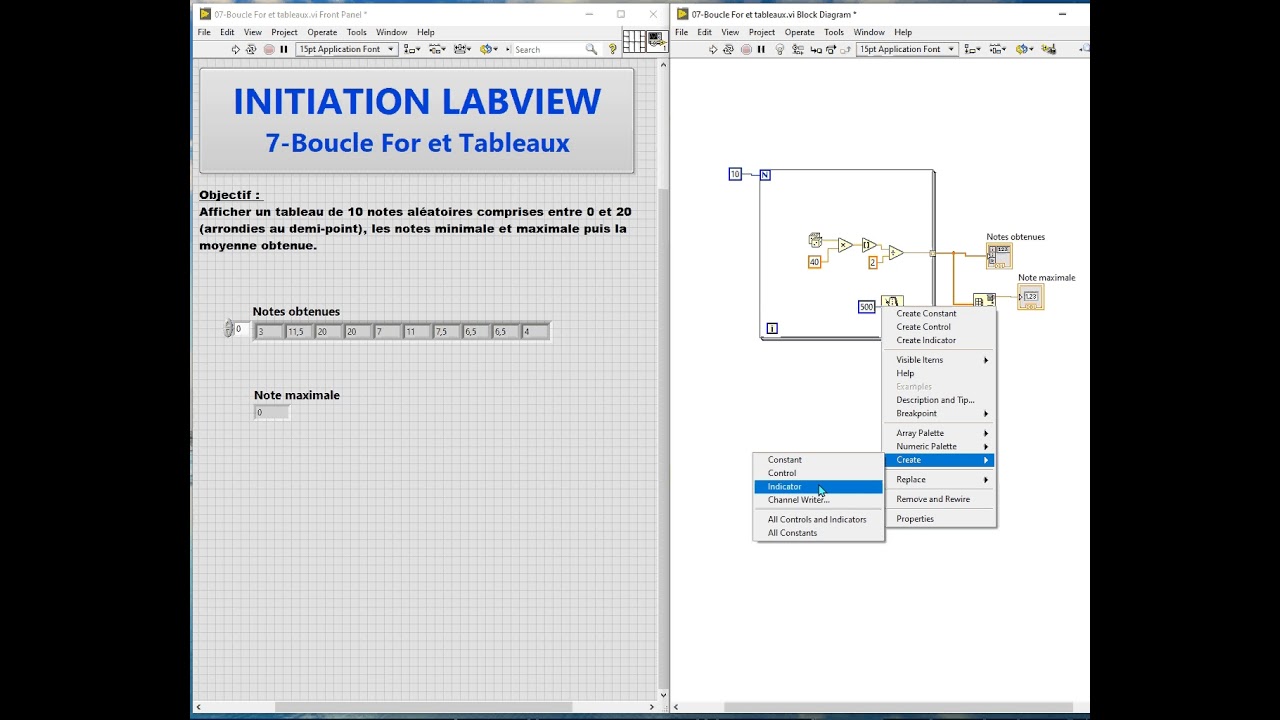Screen dimensions: 1280x720
Task: Choose Create Control in context menu
Action: [940, 327]
